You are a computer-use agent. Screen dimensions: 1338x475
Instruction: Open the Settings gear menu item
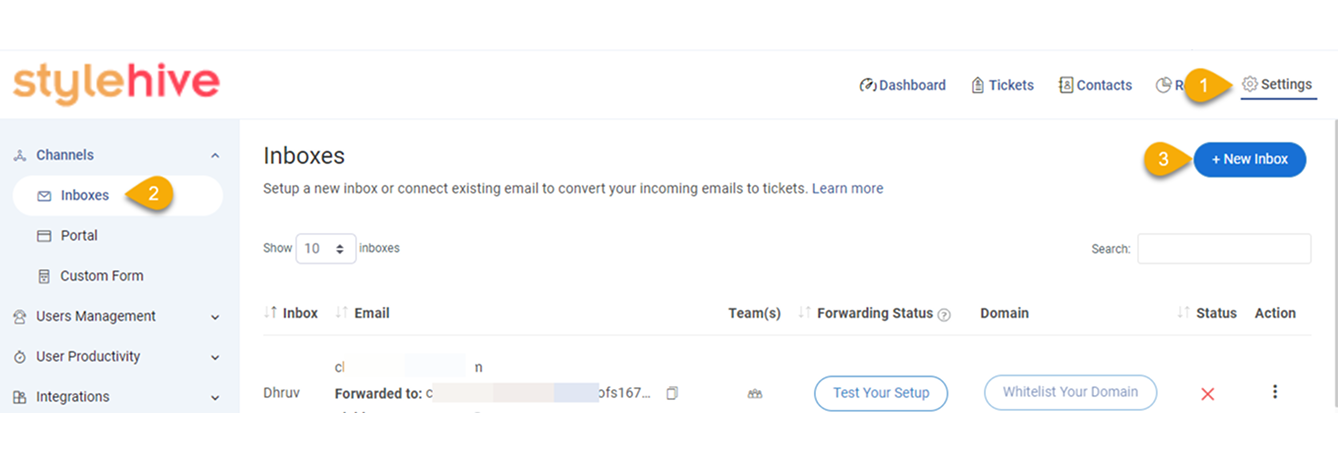pyautogui.click(x=1276, y=85)
